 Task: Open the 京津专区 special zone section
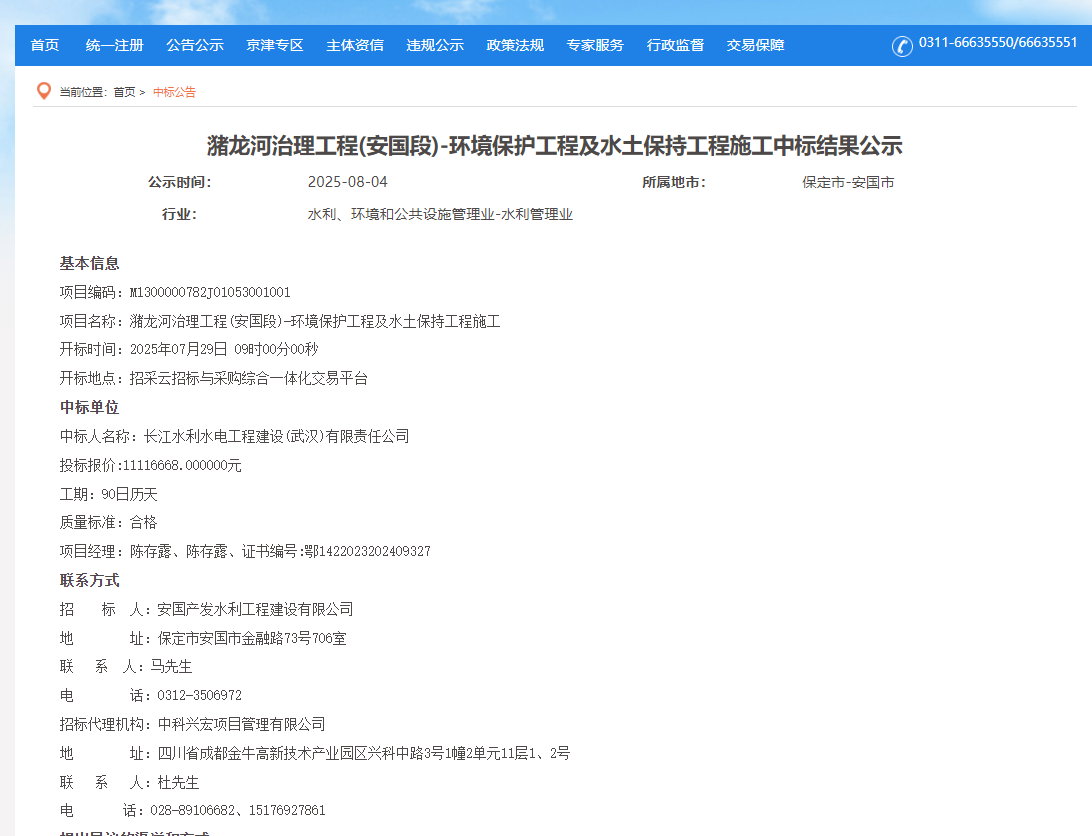coord(274,45)
